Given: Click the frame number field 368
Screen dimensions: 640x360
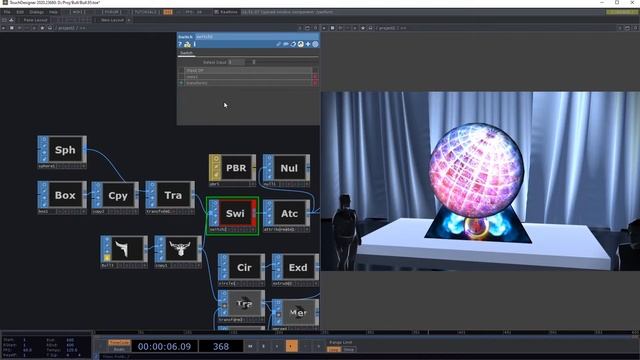Looking at the screenshot, I should [x=221, y=347].
